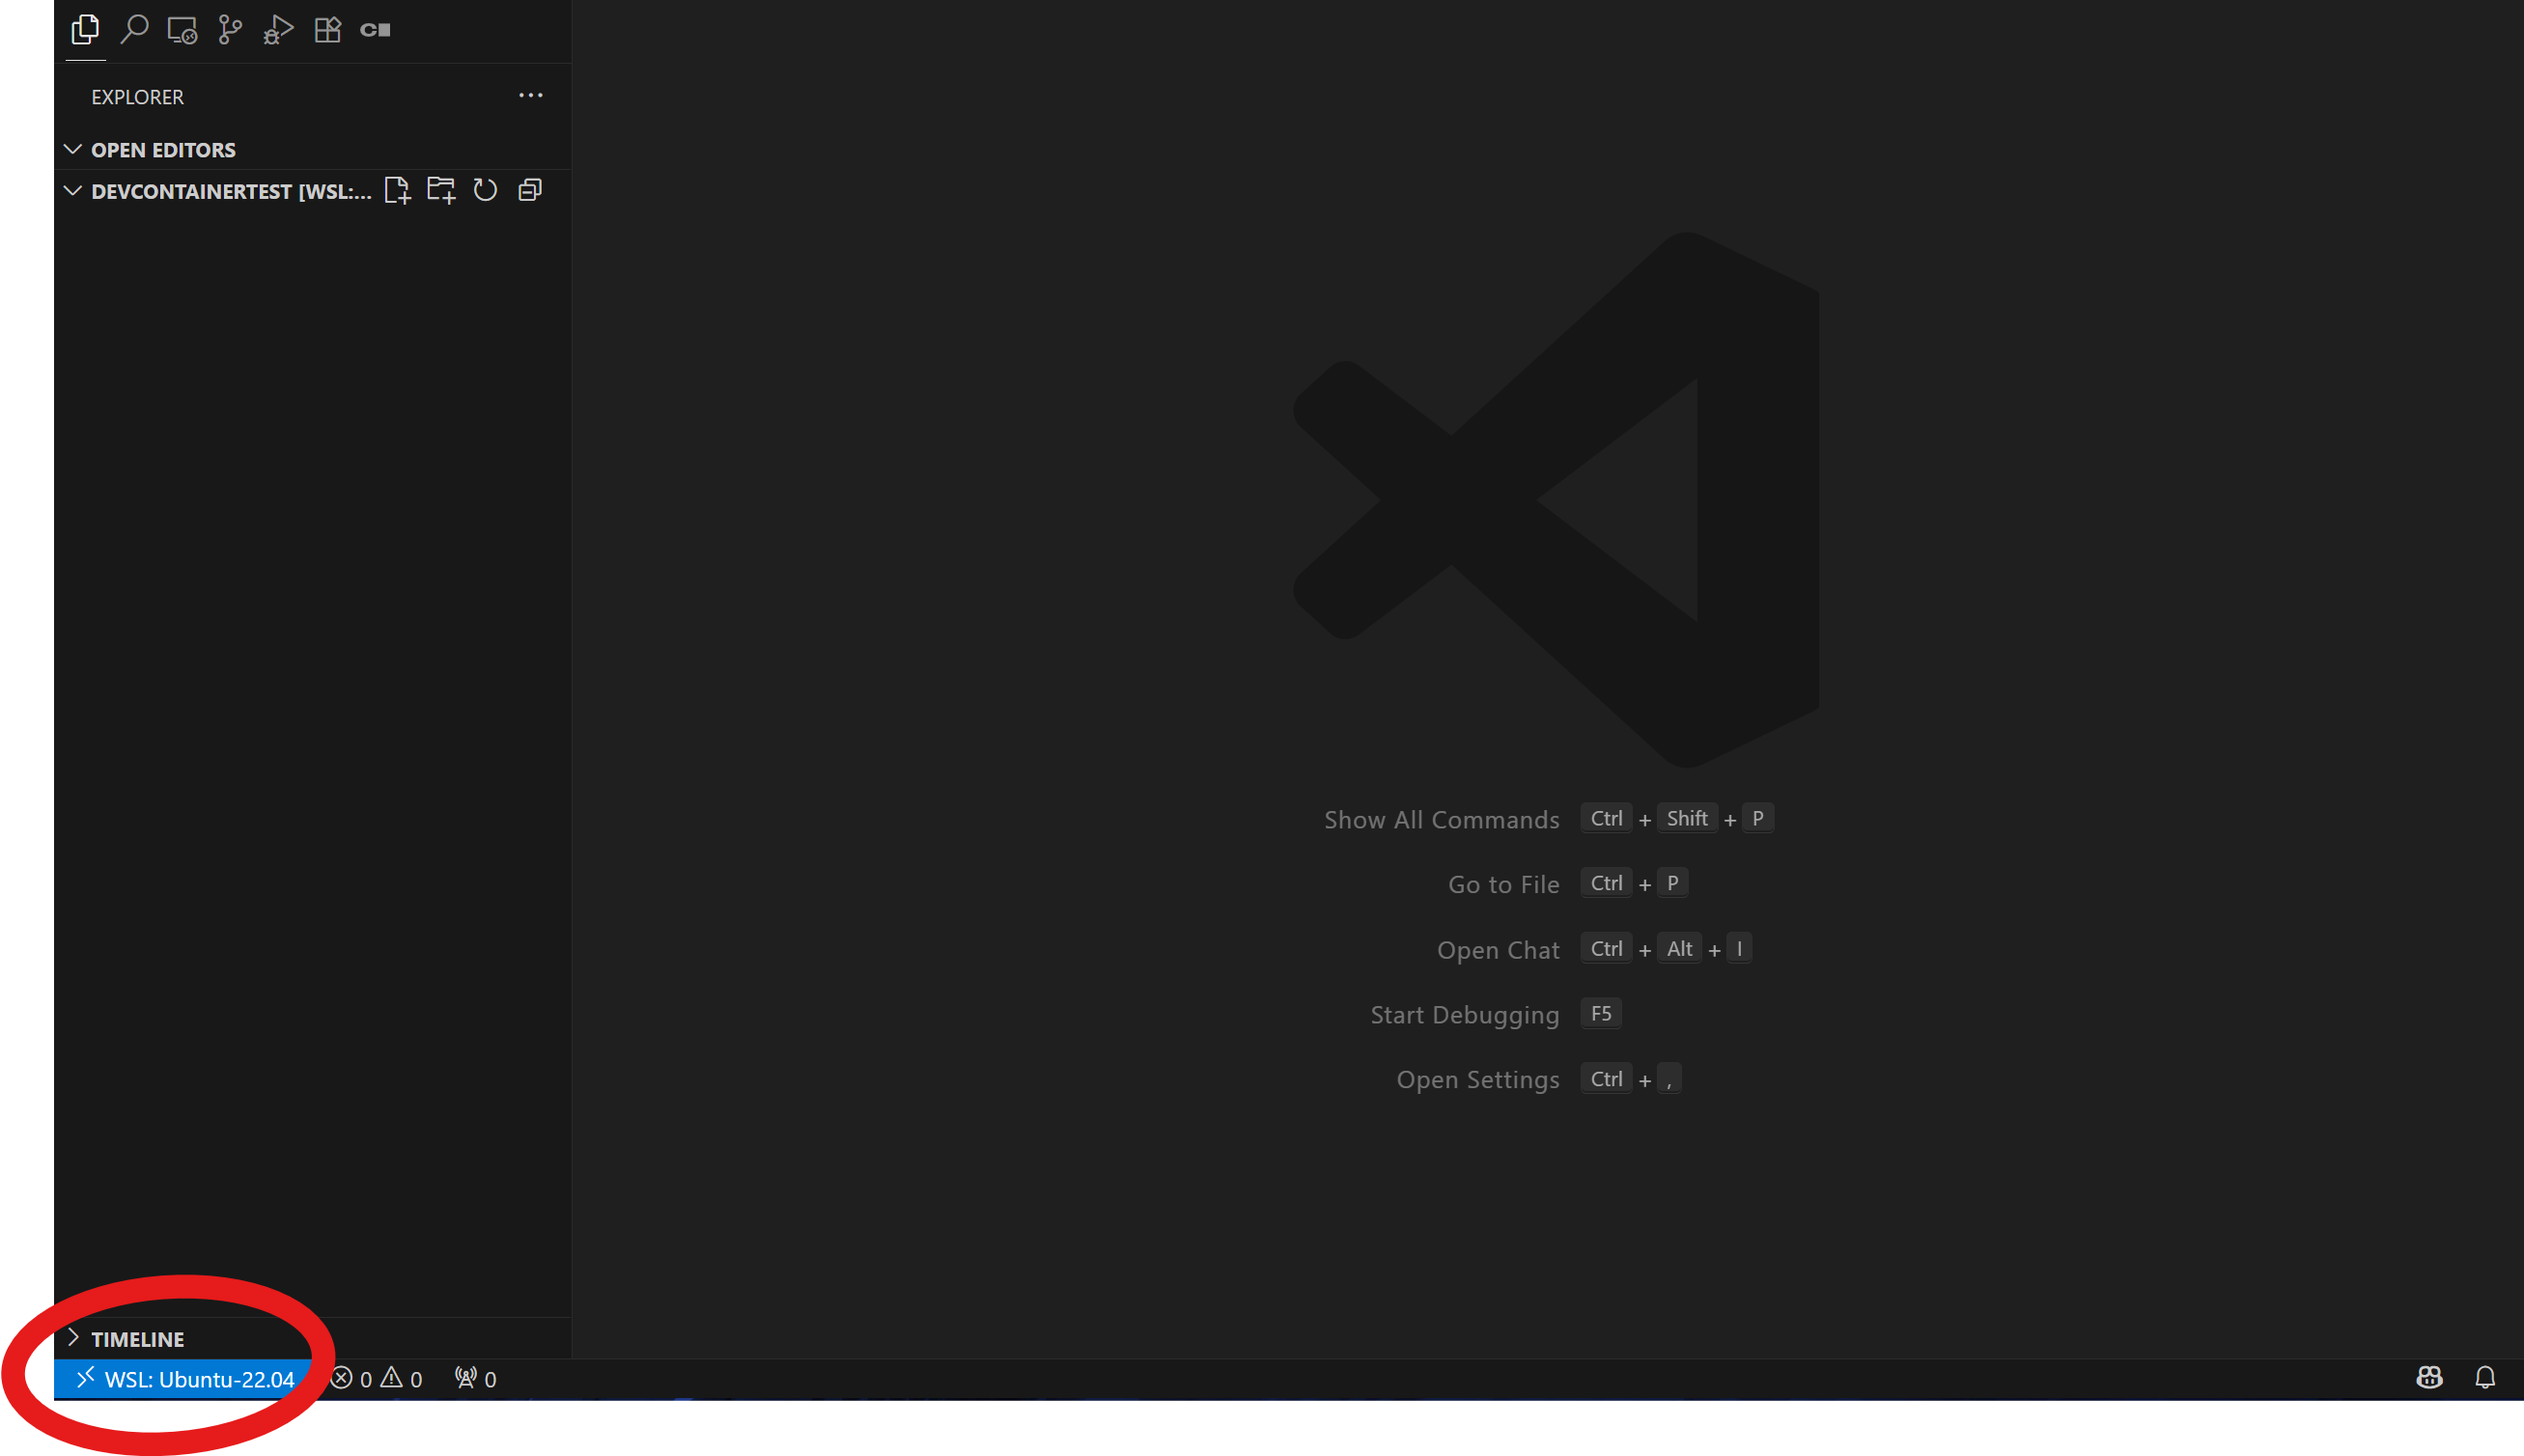Open the Remote Explorer view
Viewport: 2524px width, 1456px height.
click(x=182, y=30)
